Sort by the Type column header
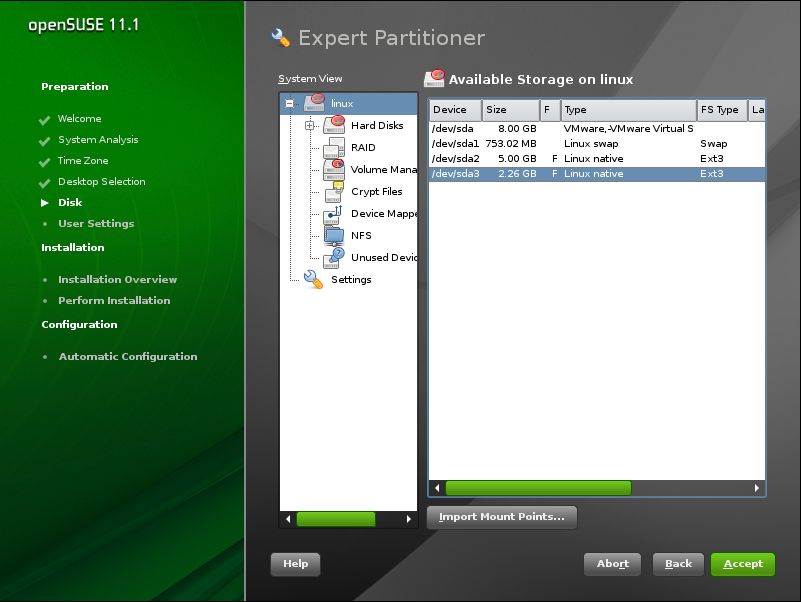The image size is (801, 602). pyautogui.click(x=629, y=110)
